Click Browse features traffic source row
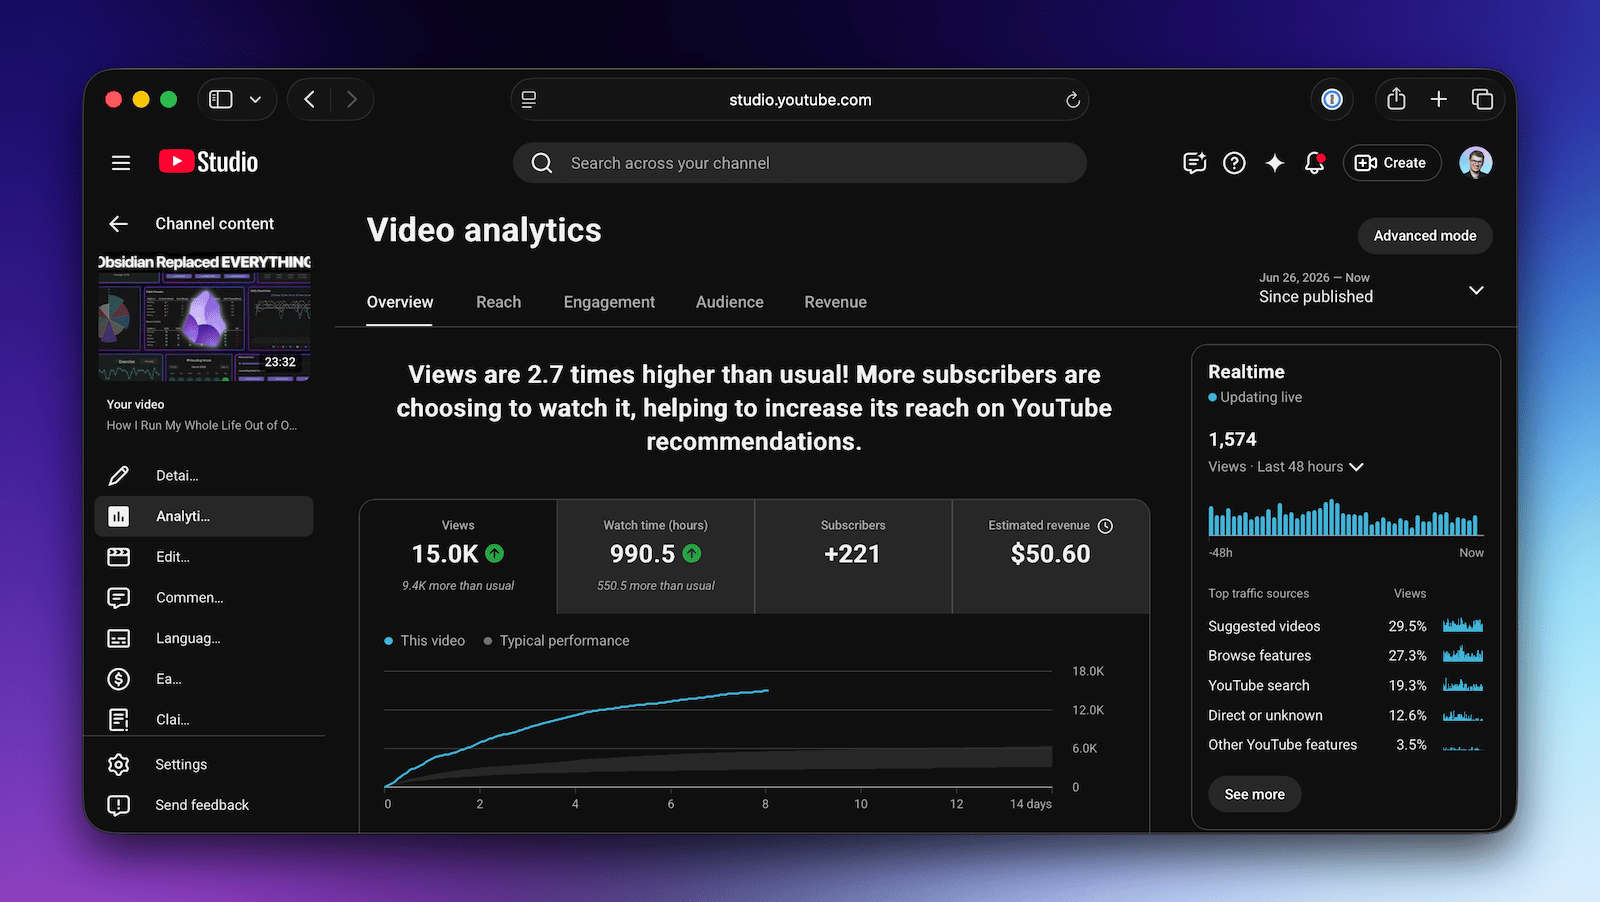Image resolution: width=1600 pixels, height=902 pixels. pyautogui.click(x=1345, y=656)
